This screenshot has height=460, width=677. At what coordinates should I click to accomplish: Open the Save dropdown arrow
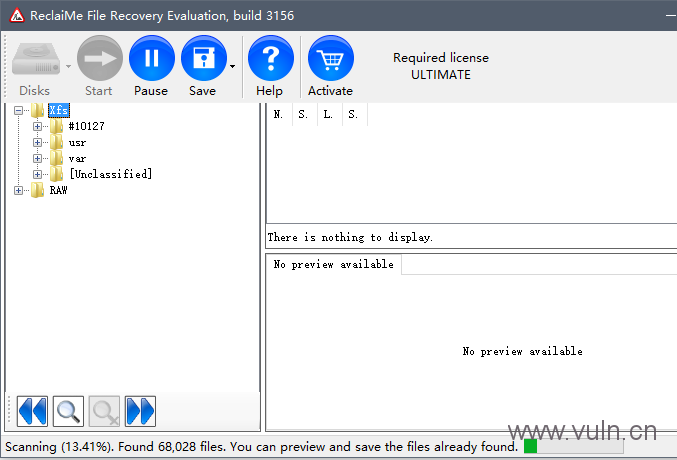pos(233,67)
